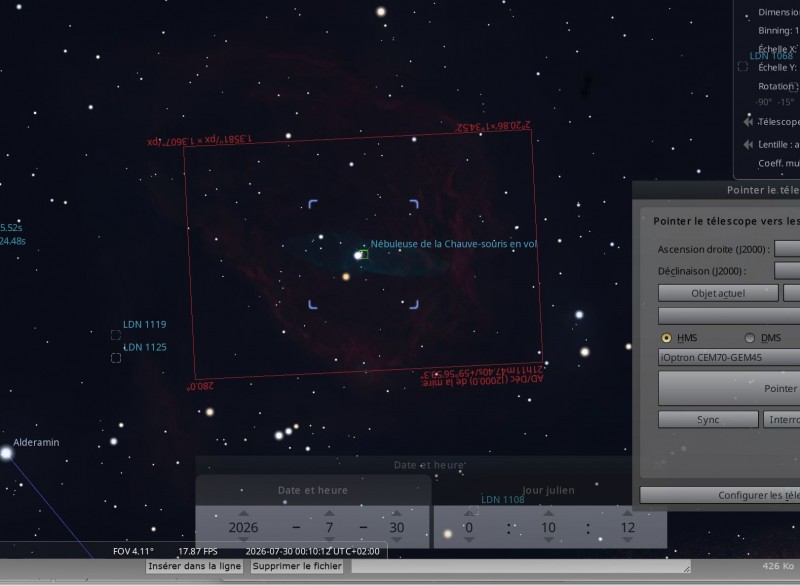800x586 pixels.
Task: Select the DMS coordinate format
Action: [x=749, y=338]
